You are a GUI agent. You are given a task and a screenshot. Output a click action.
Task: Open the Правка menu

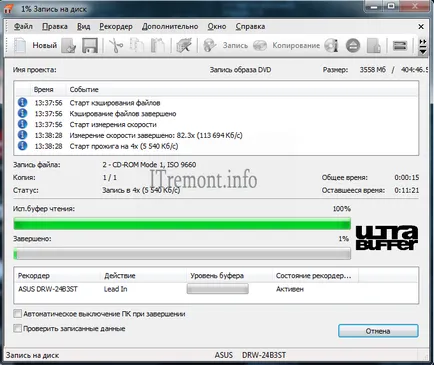(x=55, y=26)
